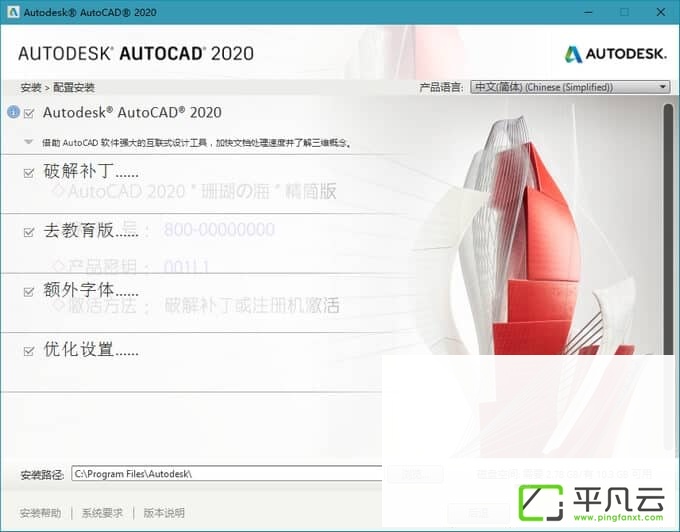Click the blue info icon beside AutoCAD 2020
Screen dimensions: 680x532
13,112
